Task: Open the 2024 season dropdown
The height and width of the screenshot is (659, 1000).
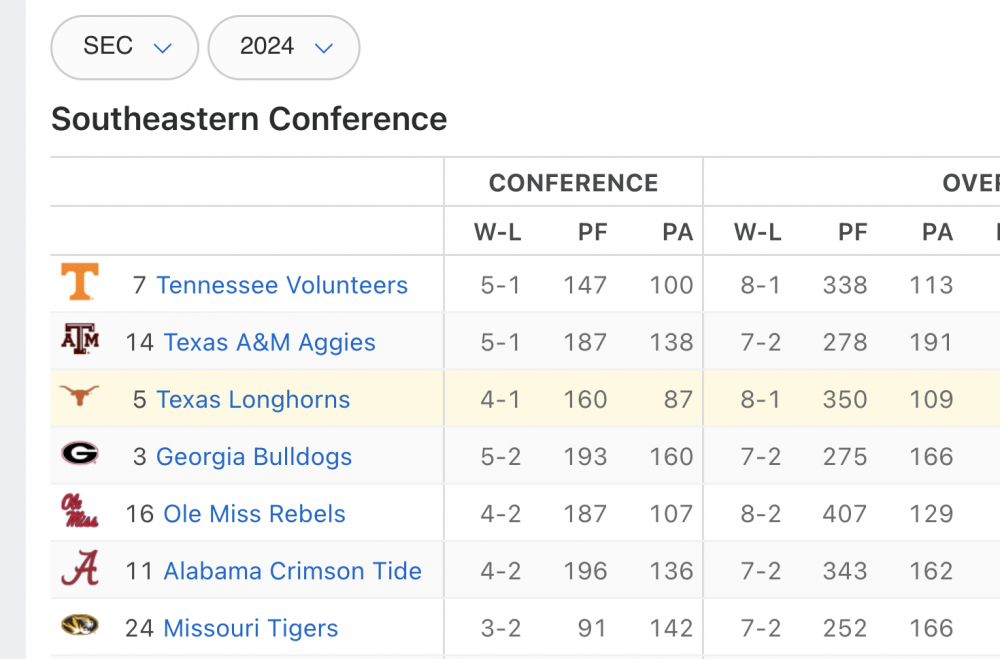Action: 284,47
